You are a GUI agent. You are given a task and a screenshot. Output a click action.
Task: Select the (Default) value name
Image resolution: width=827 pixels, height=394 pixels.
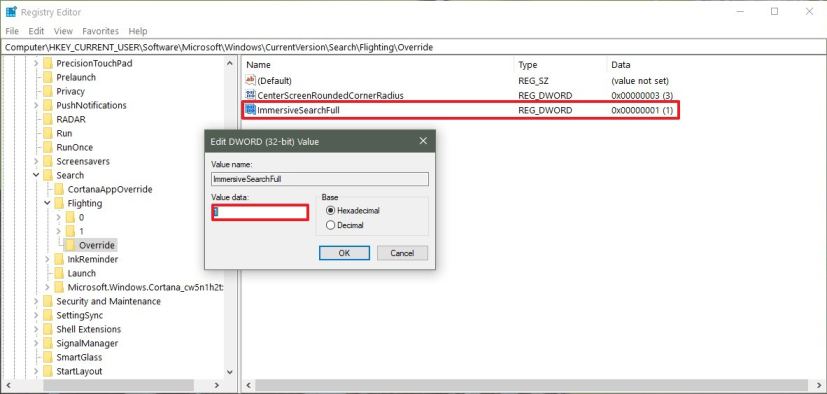coord(274,80)
